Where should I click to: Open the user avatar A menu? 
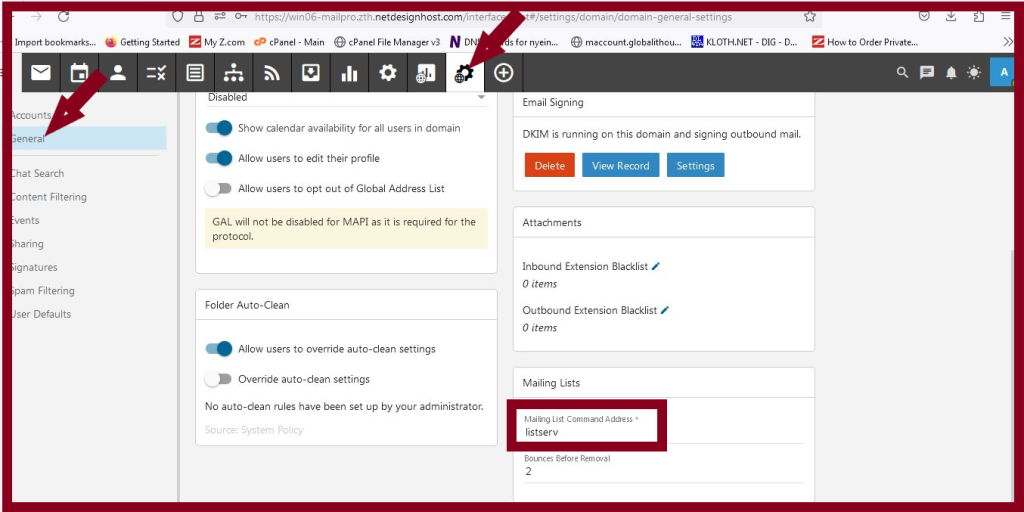(x=1002, y=72)
